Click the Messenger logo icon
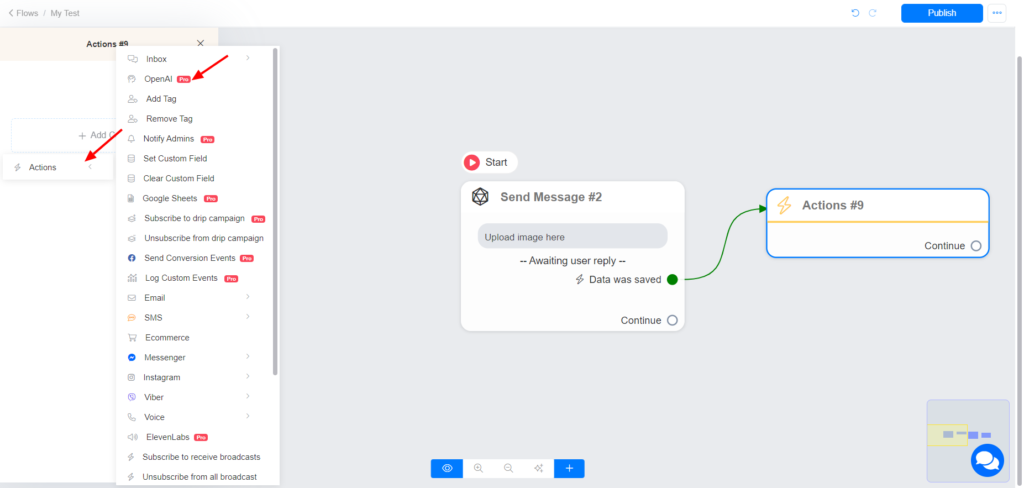1024x488 pixels. point(131,357)
